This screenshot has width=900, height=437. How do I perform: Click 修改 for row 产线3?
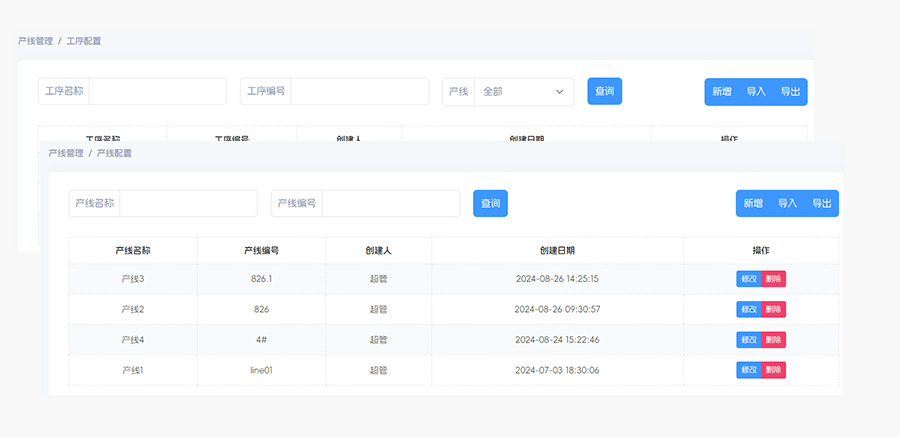(x=748, y=279)
